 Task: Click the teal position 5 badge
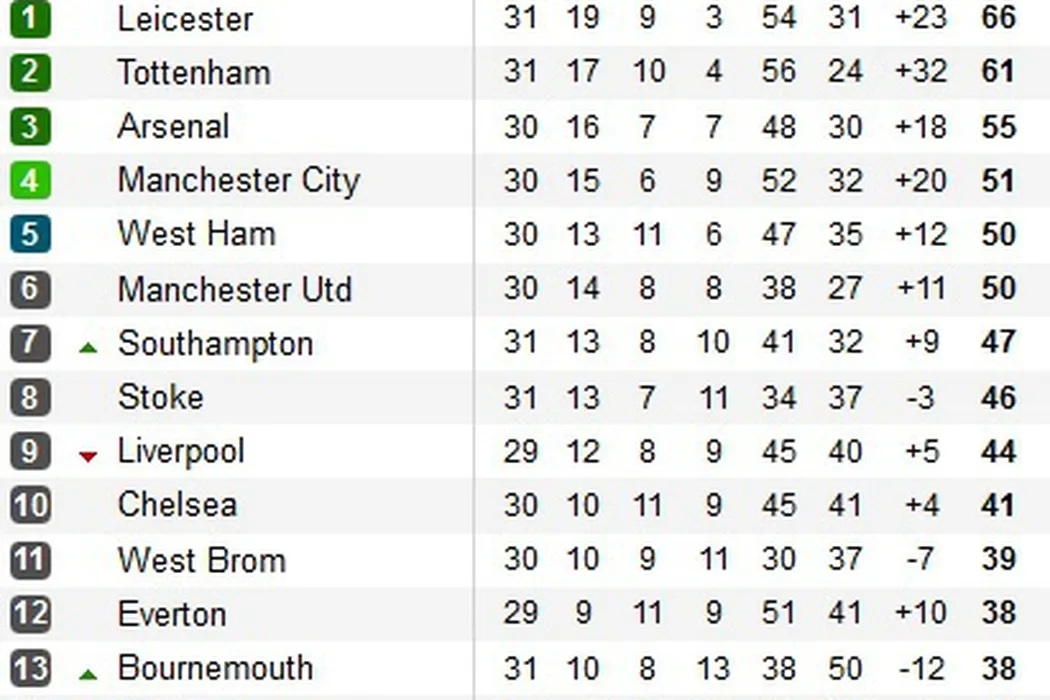[30, 235]
